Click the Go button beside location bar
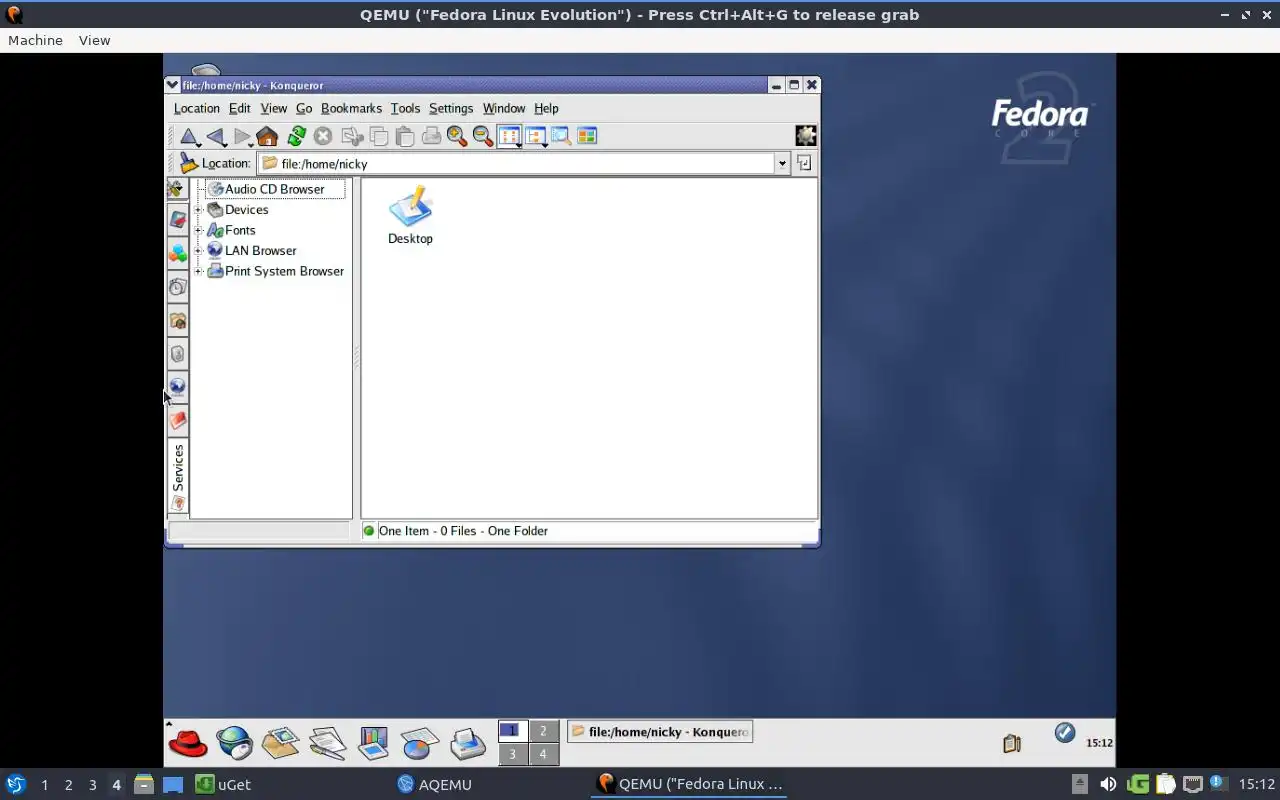 click(x=804, y=163)
